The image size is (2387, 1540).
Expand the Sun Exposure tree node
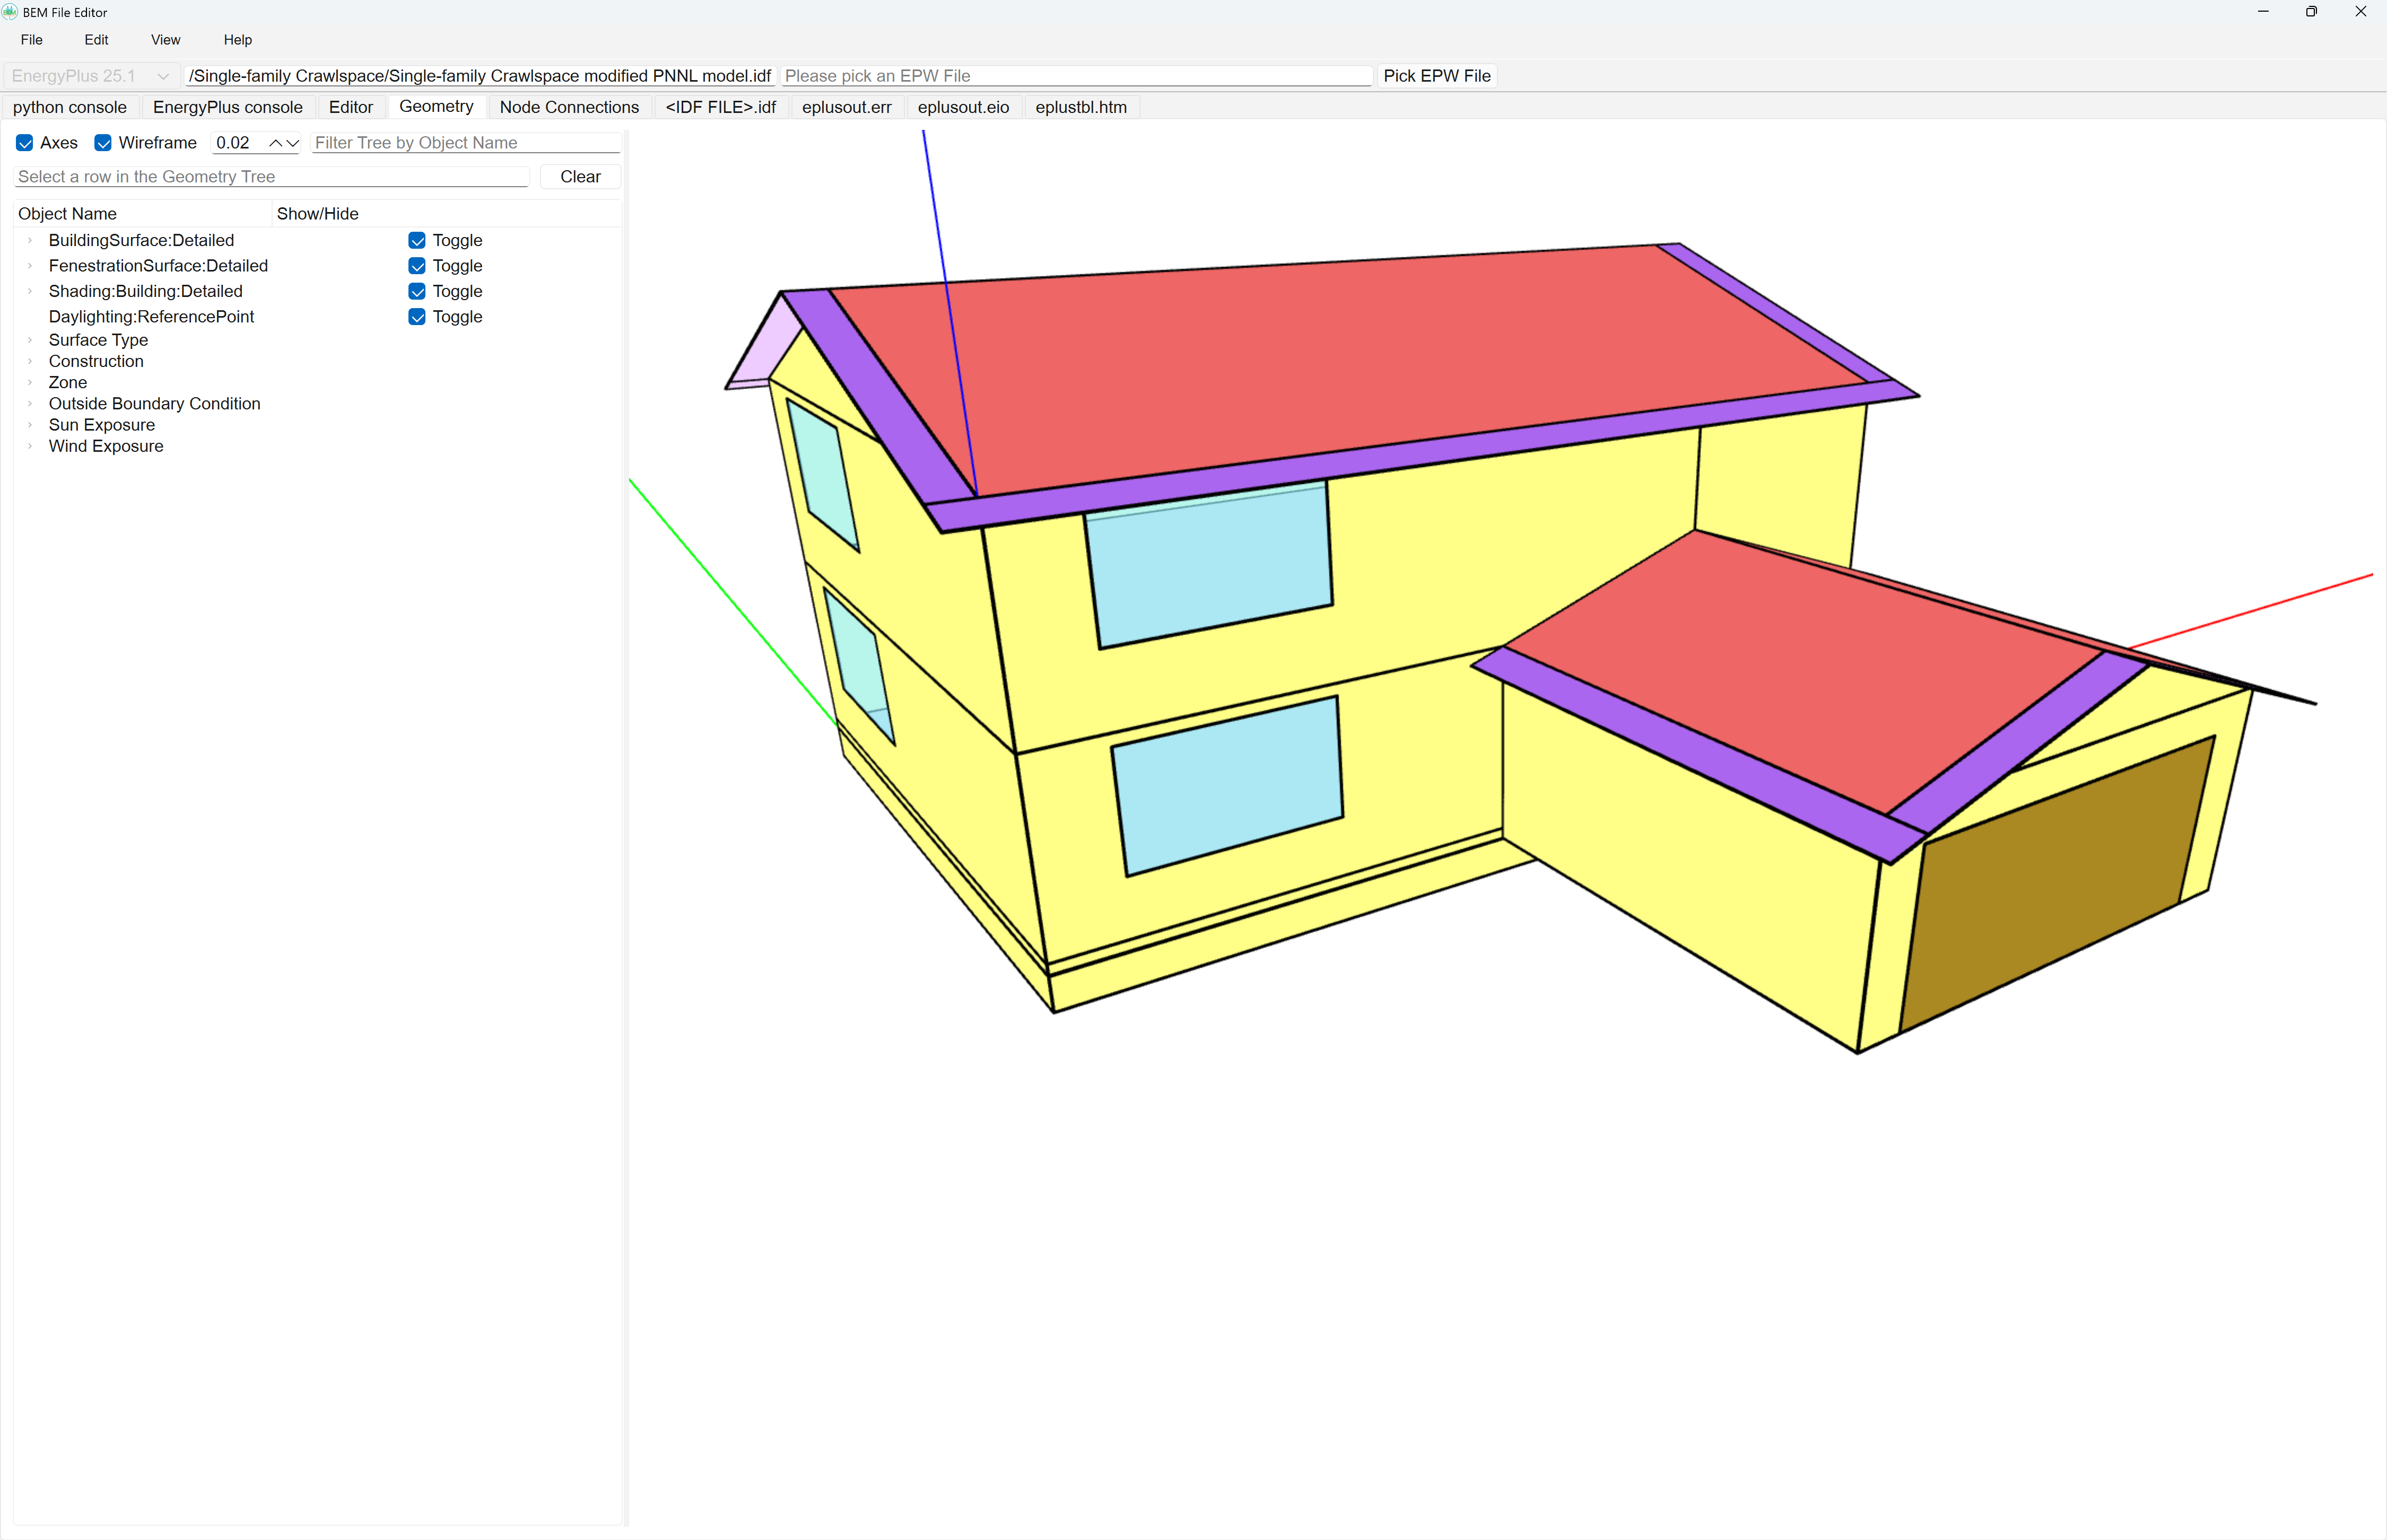[x=30, y=425]
